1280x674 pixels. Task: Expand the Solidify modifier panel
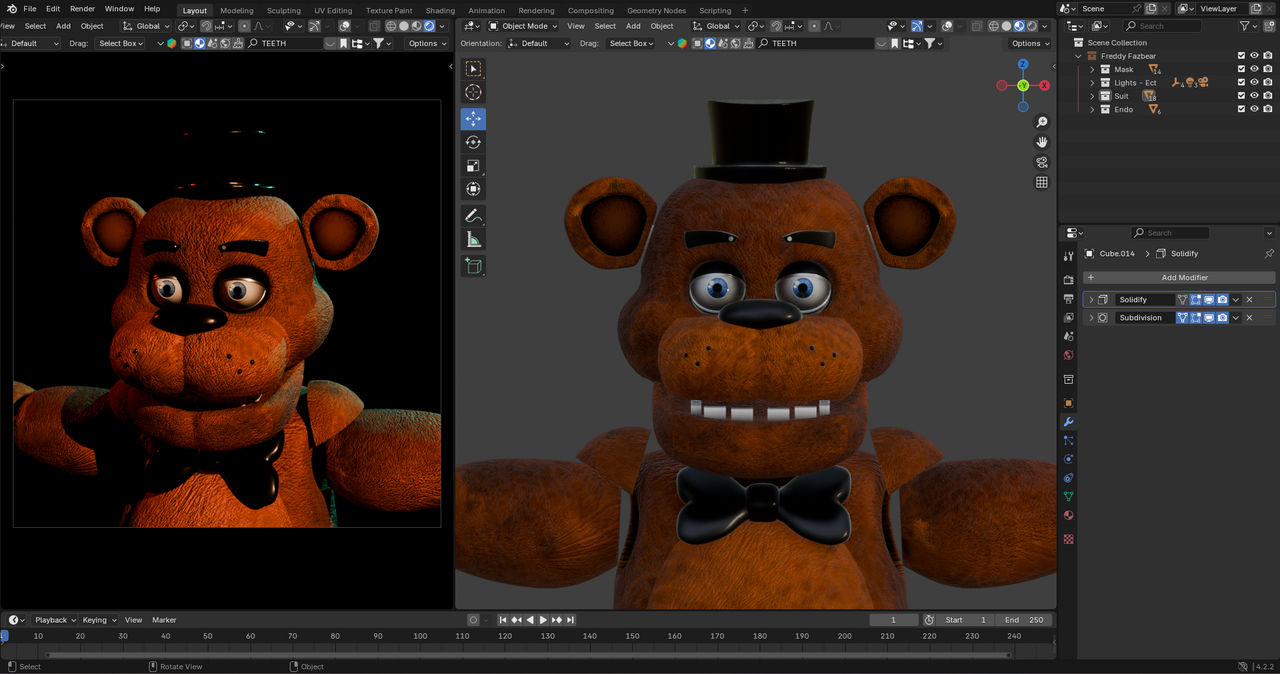point(1090,300)
